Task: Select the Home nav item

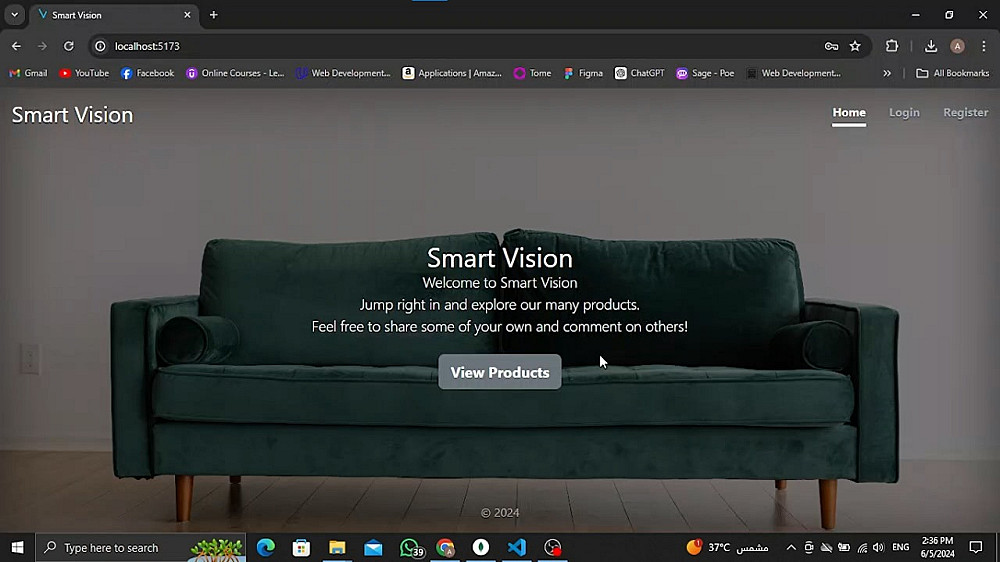Action: tap(849, 113)
